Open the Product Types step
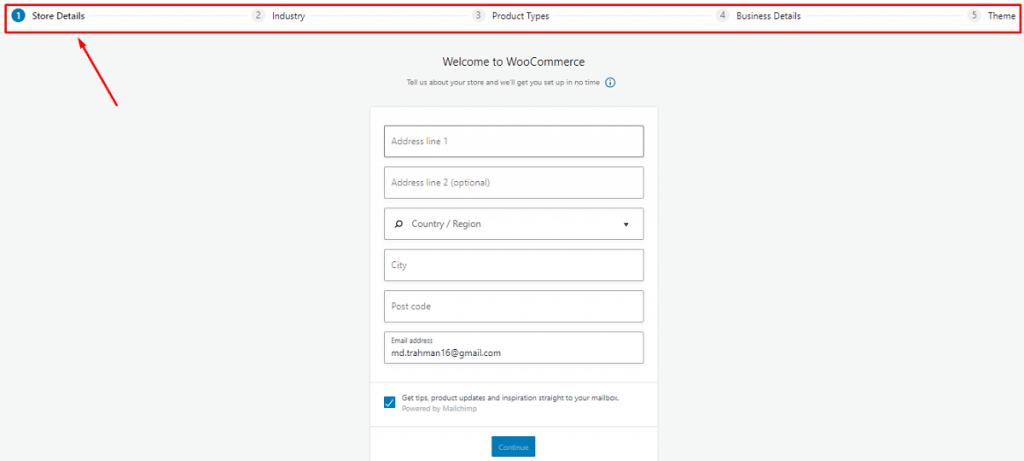The height and width of the screenshot is (461, 1024). point(520,16)
